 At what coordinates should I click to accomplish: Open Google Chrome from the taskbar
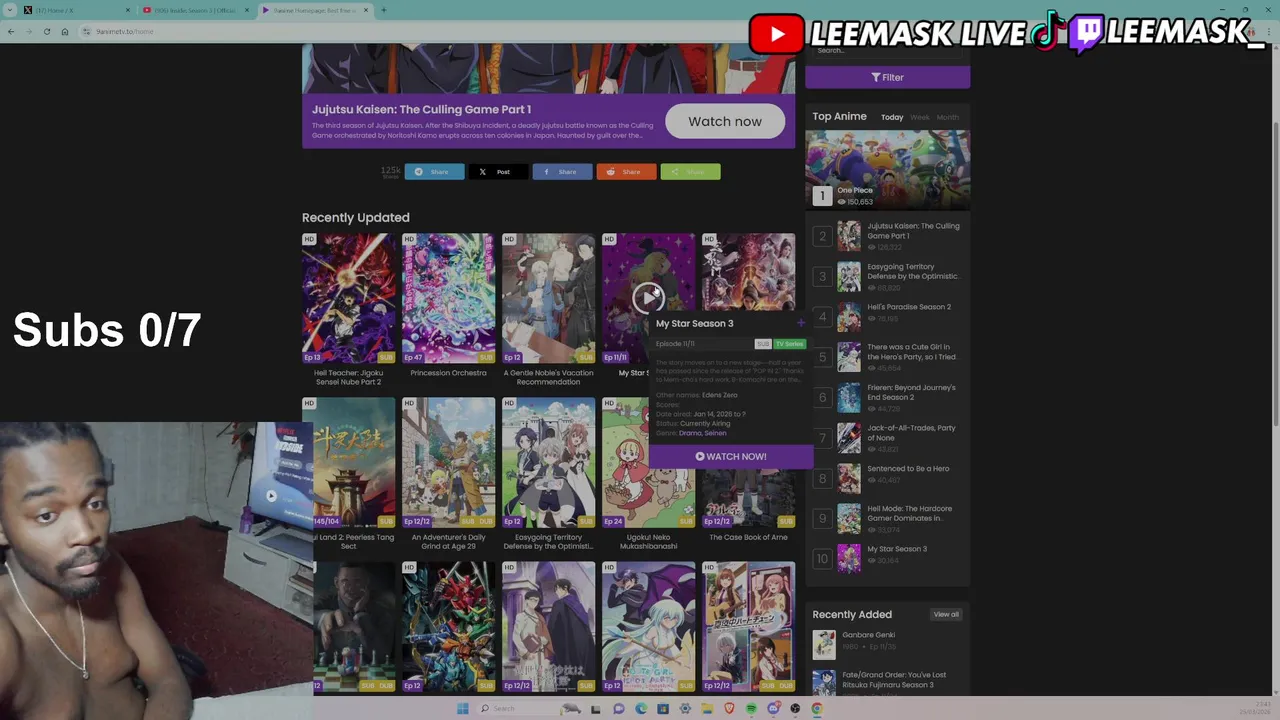click(x=817, y=708)
